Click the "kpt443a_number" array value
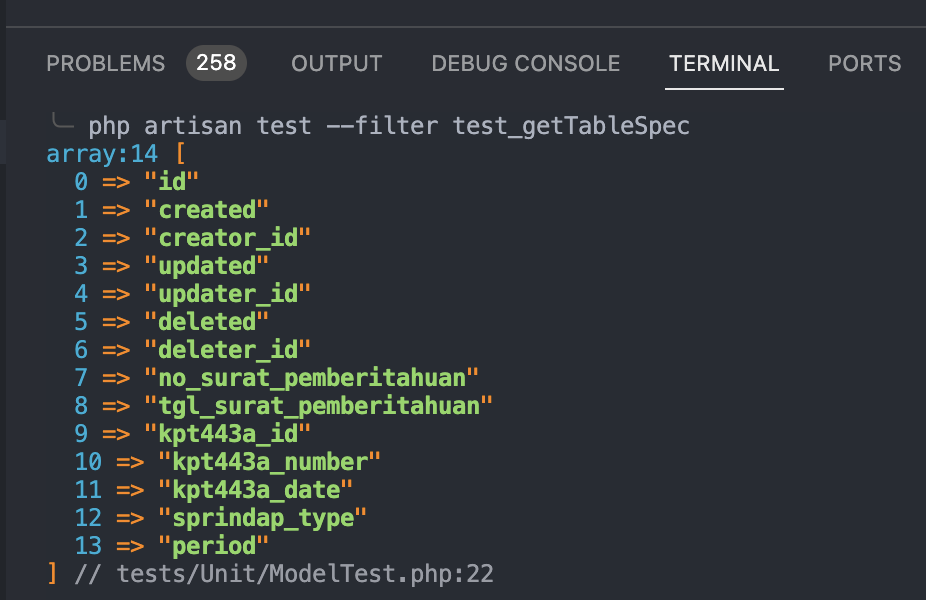Image resolution: width=926 pixels, height=600 pixels. 270,462
